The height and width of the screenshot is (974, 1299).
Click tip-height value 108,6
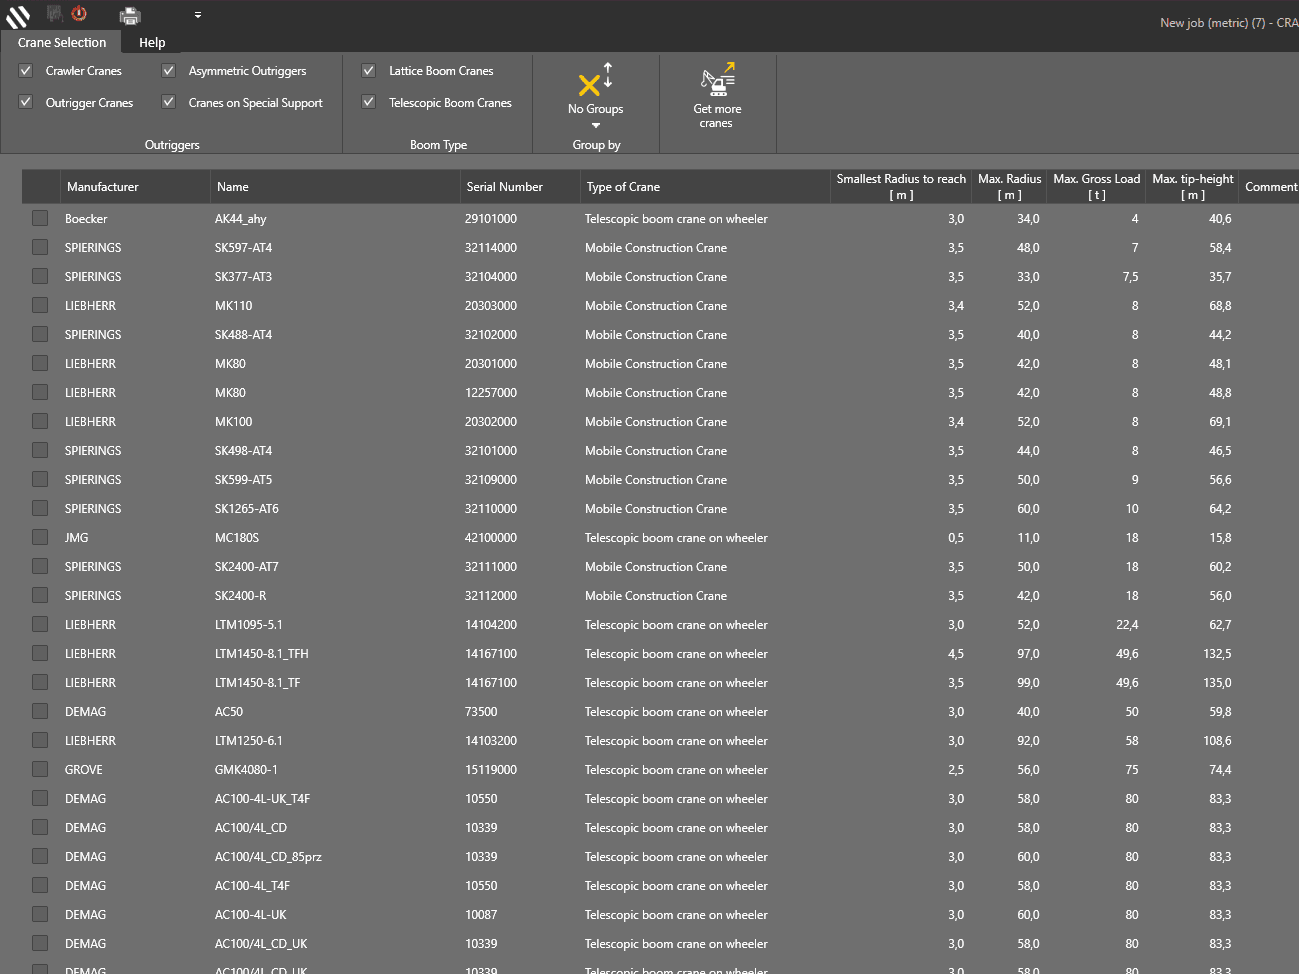1217,741
